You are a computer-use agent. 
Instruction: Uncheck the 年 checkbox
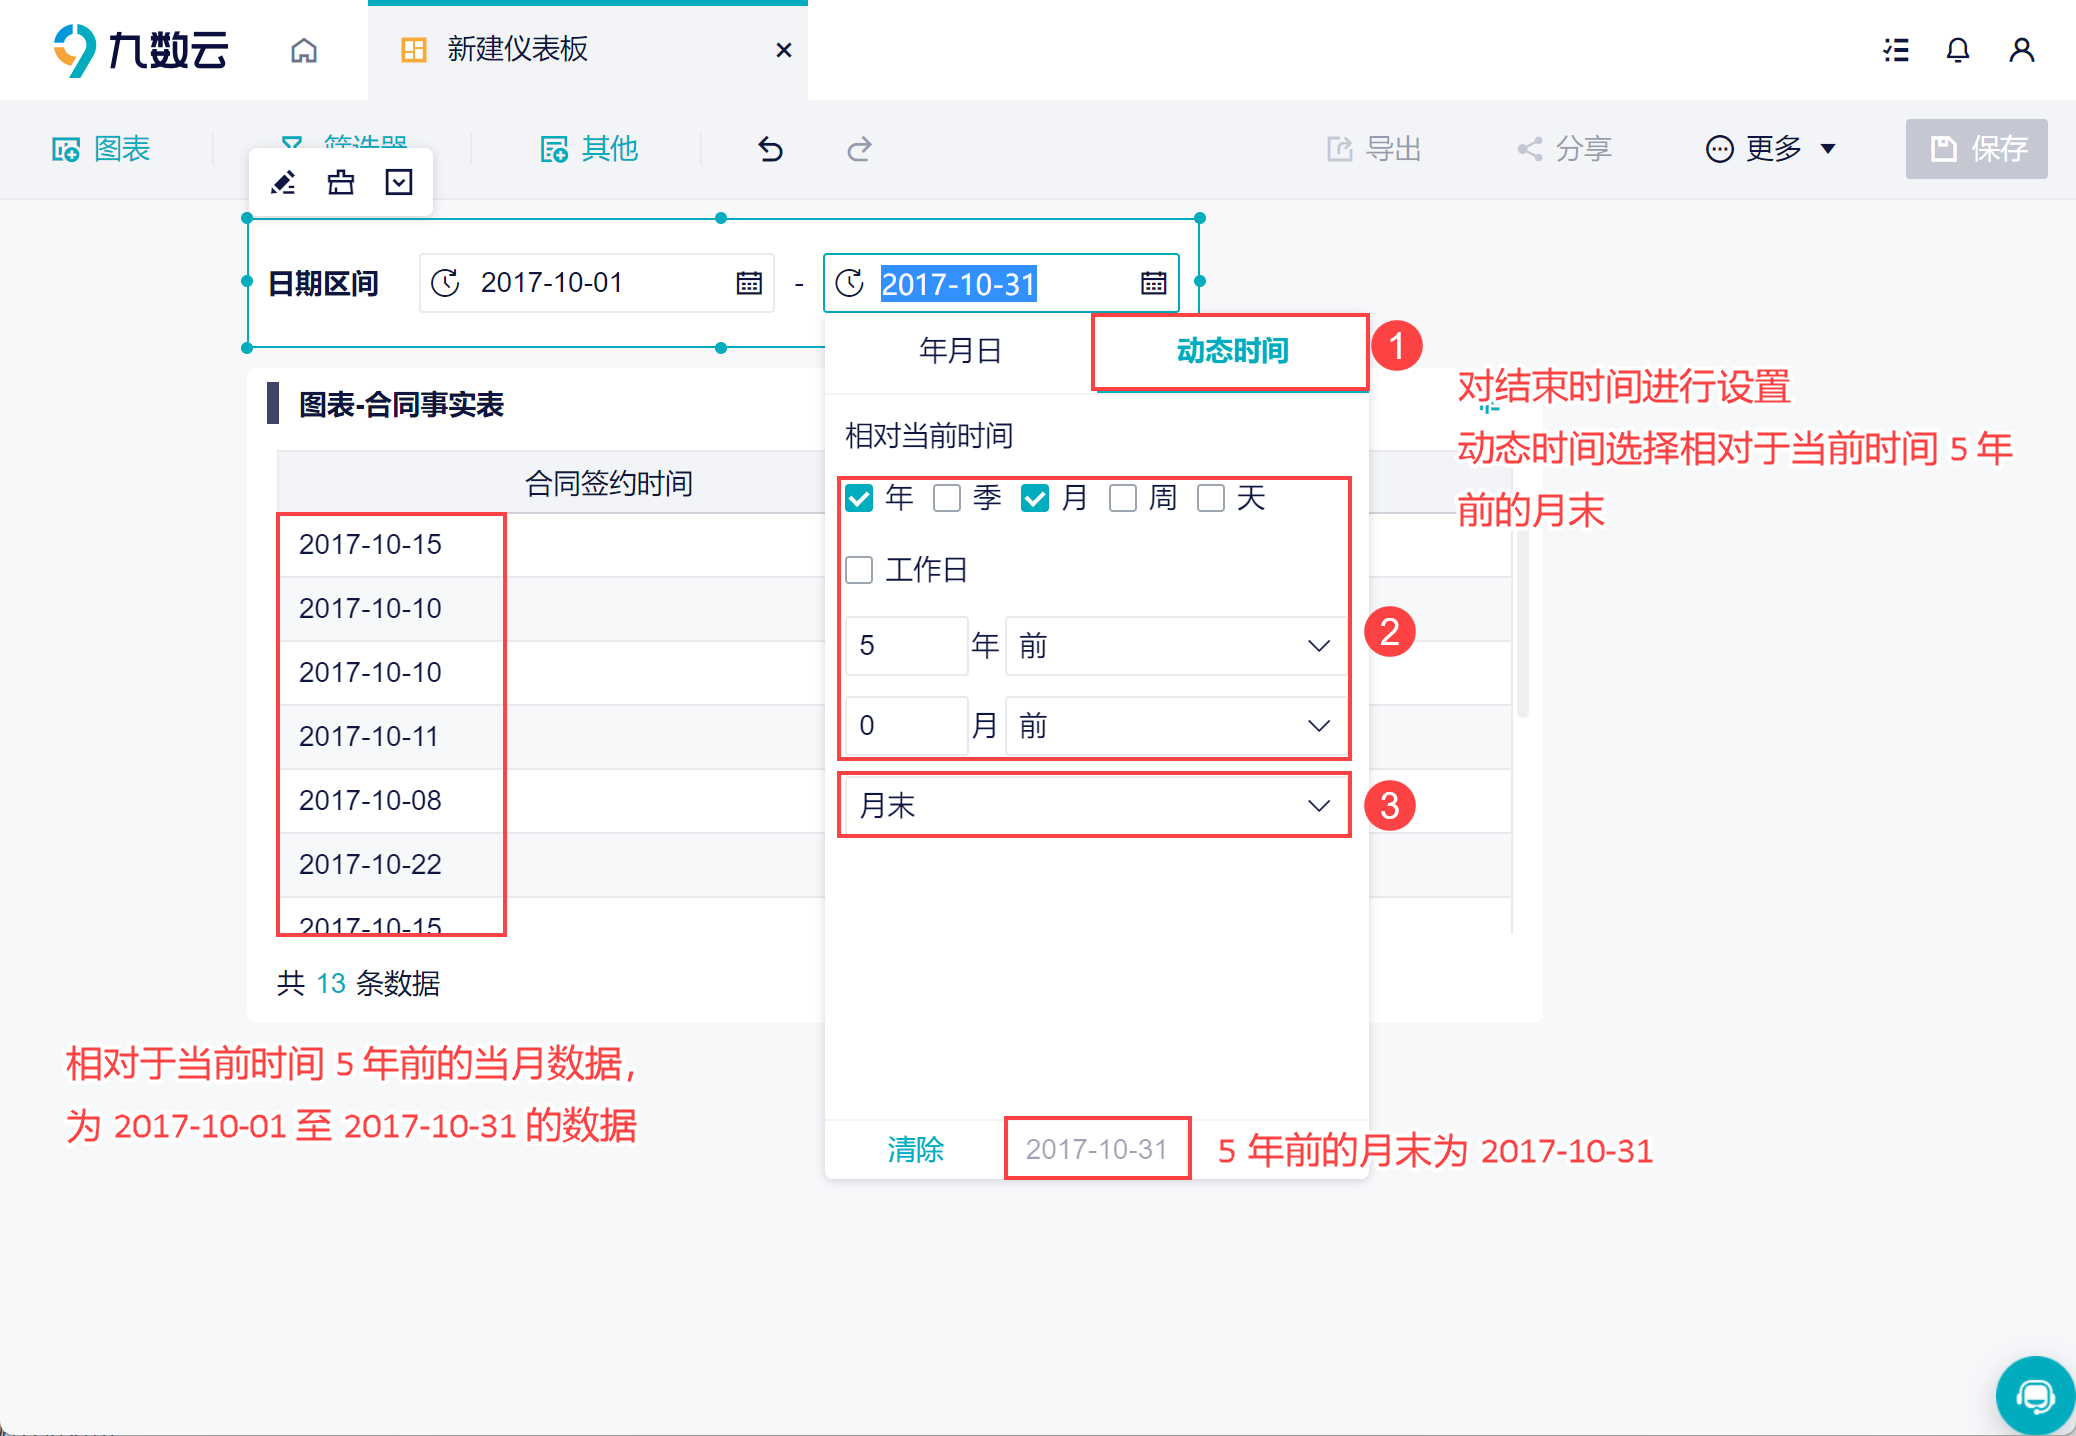[x=859, y=498]
